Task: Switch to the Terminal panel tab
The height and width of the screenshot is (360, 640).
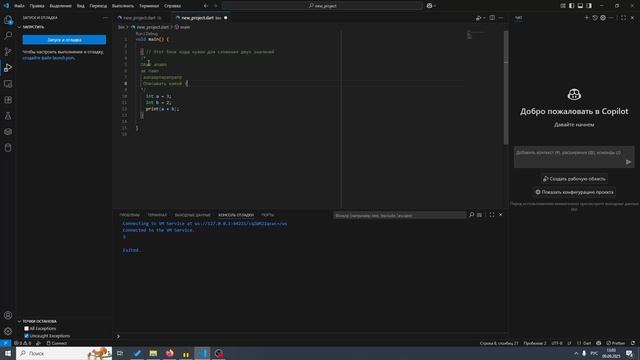Action: point(157,215)
